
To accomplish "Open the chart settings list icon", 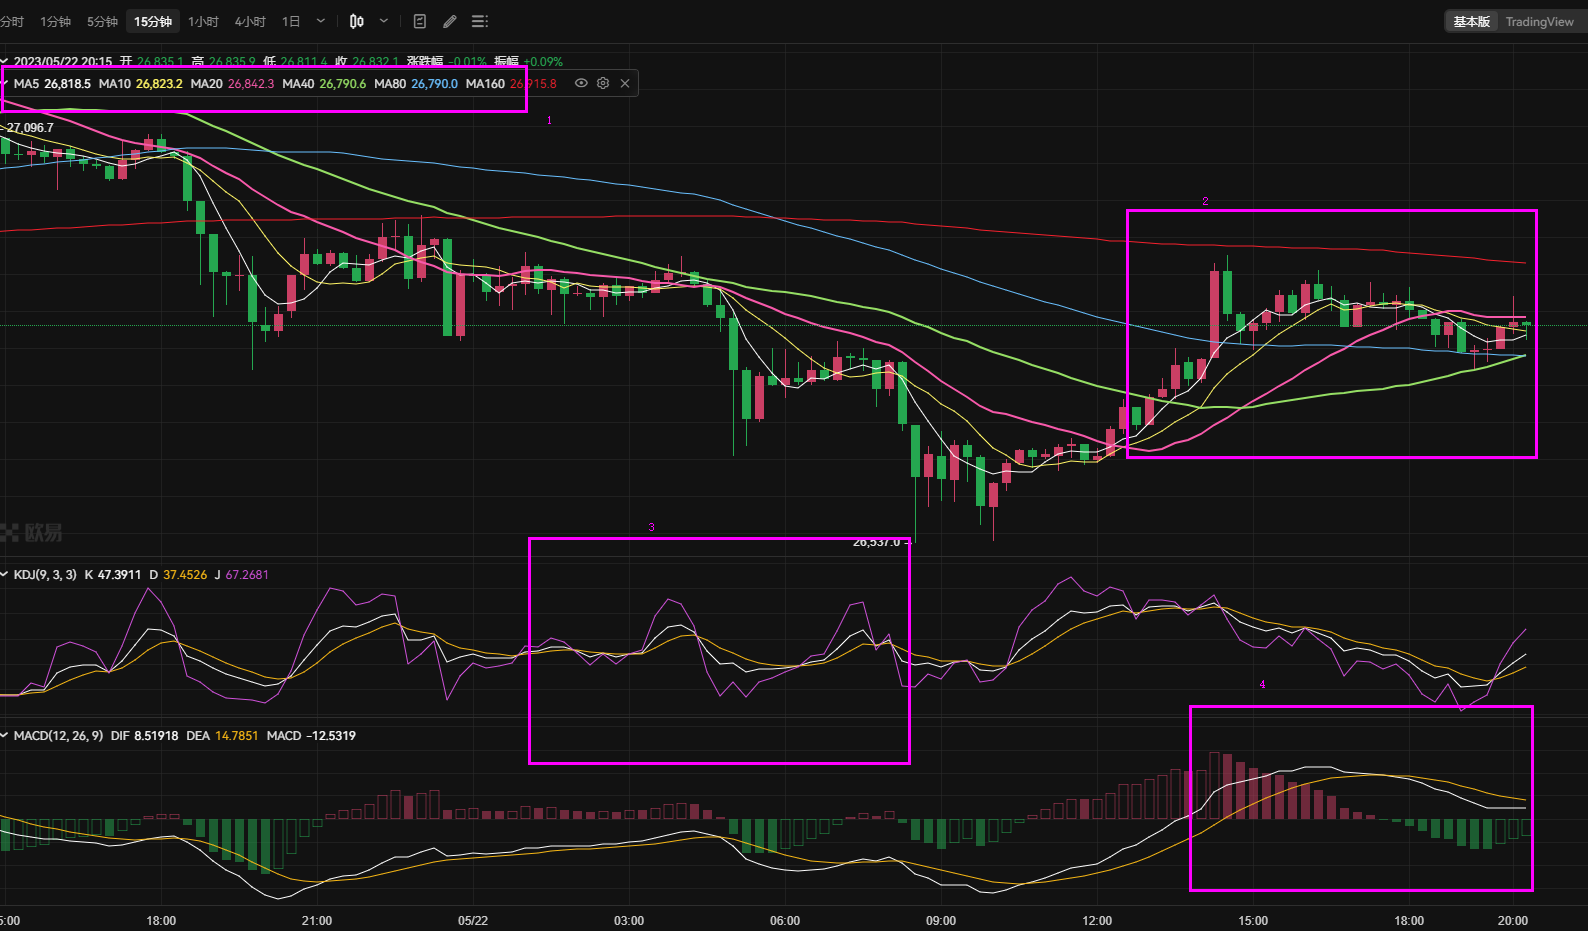I will [x=480, y=21].
